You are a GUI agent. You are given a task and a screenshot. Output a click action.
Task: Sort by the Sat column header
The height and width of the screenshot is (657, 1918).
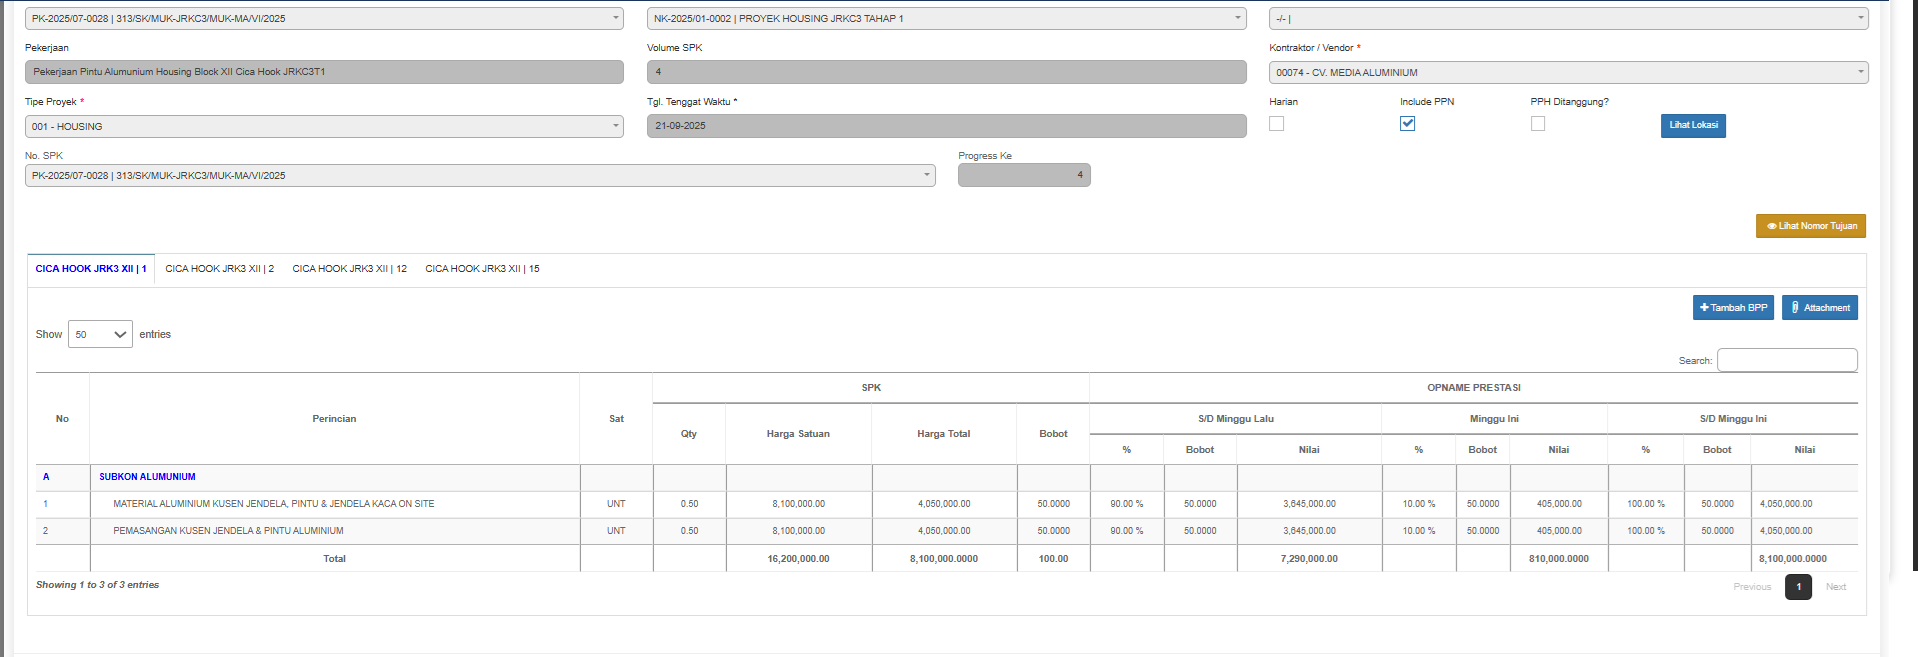[616, 419]
